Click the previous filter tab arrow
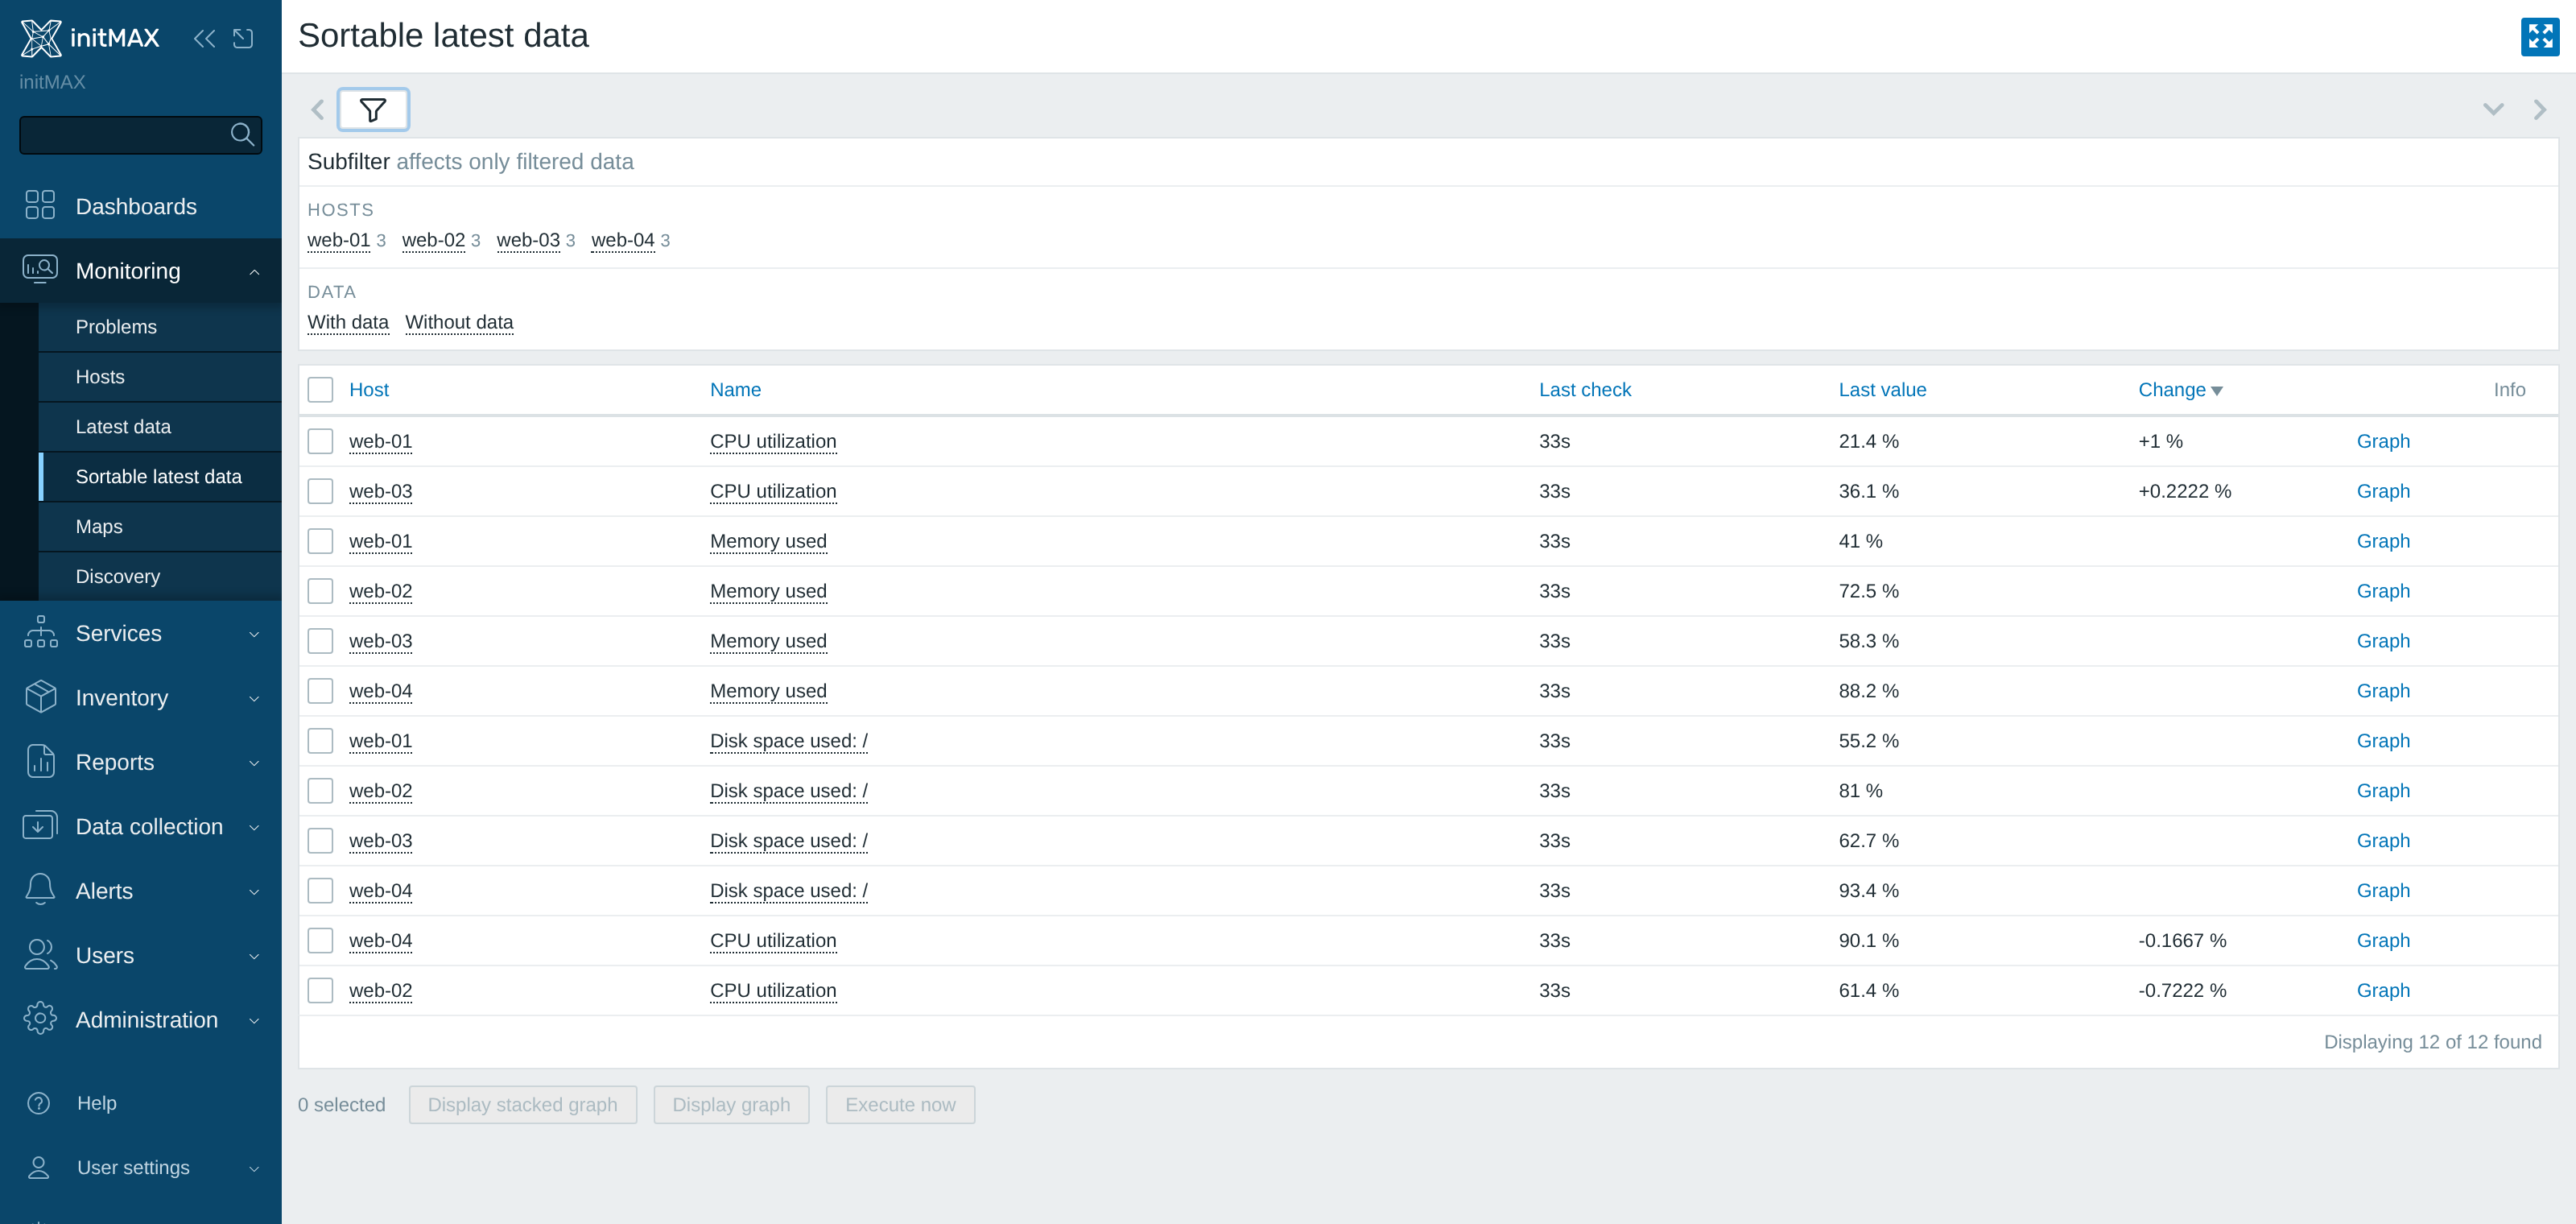 [318, 109]
